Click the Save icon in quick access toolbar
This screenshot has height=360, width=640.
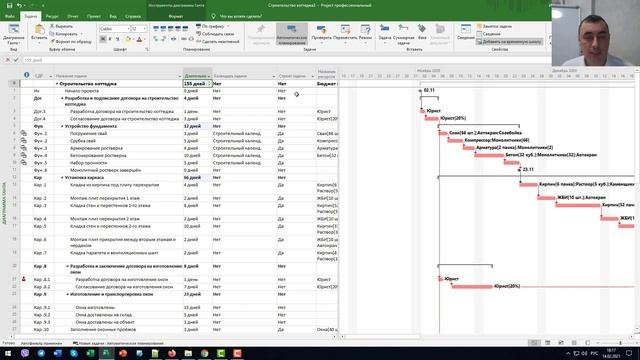[9, 5]
